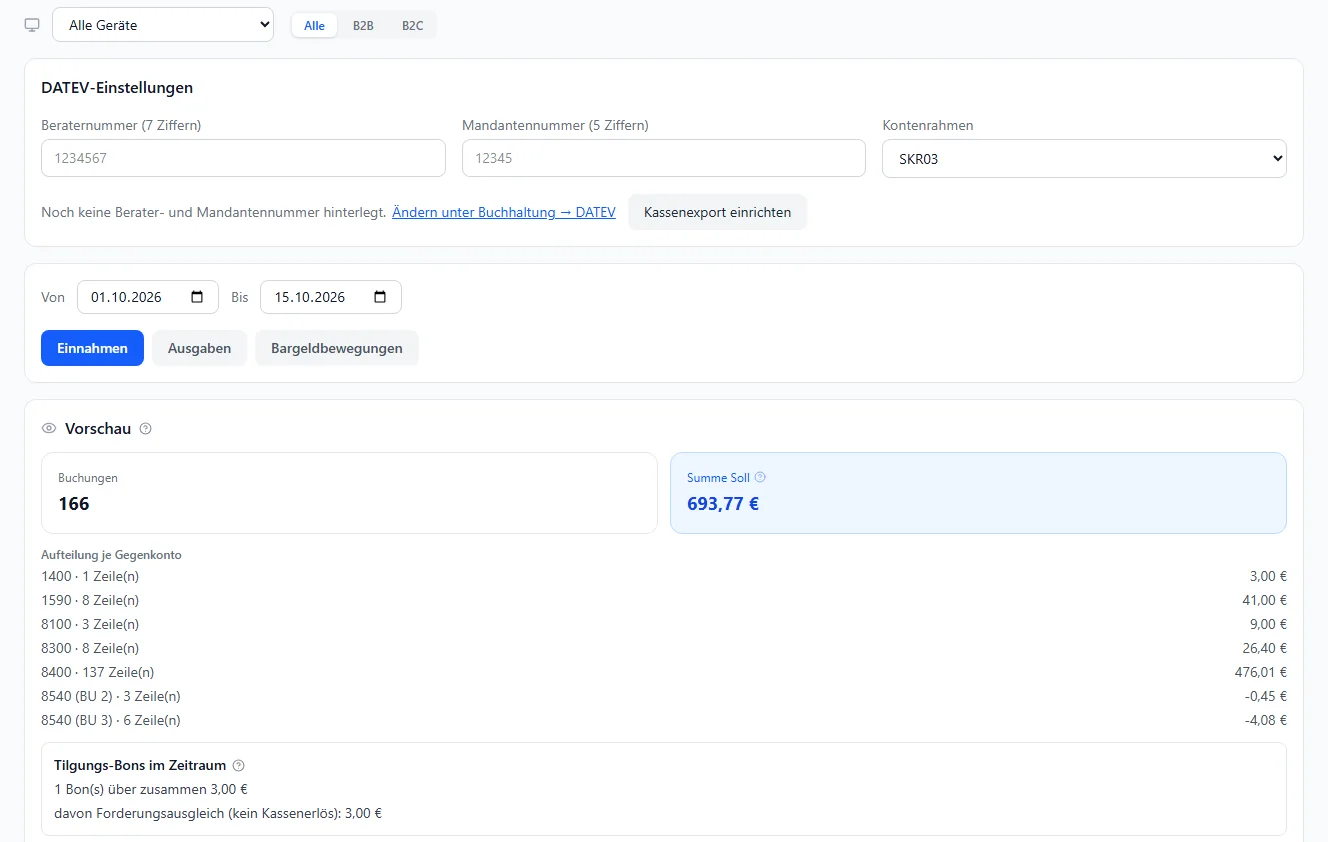Click the eye icon beside Vorschau
1328x842 pixels.
tap(49, 429)
